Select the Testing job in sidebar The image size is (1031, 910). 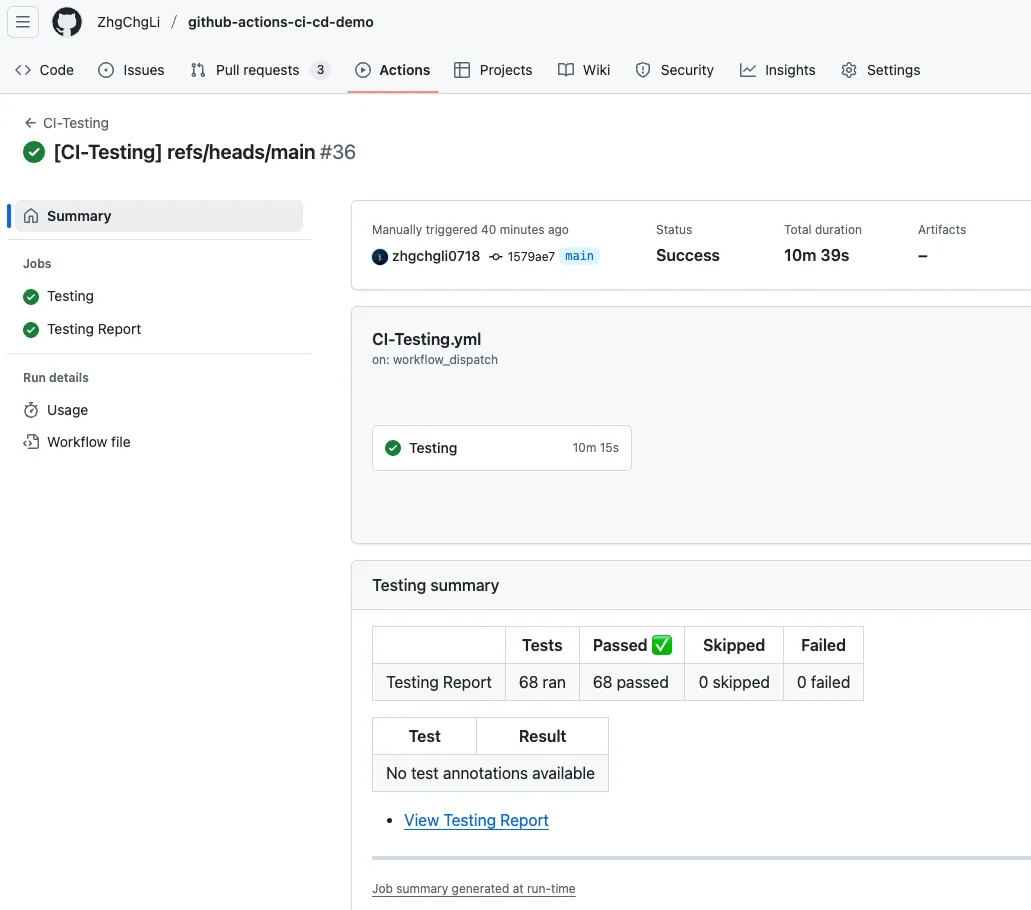[x=70, y=296]
